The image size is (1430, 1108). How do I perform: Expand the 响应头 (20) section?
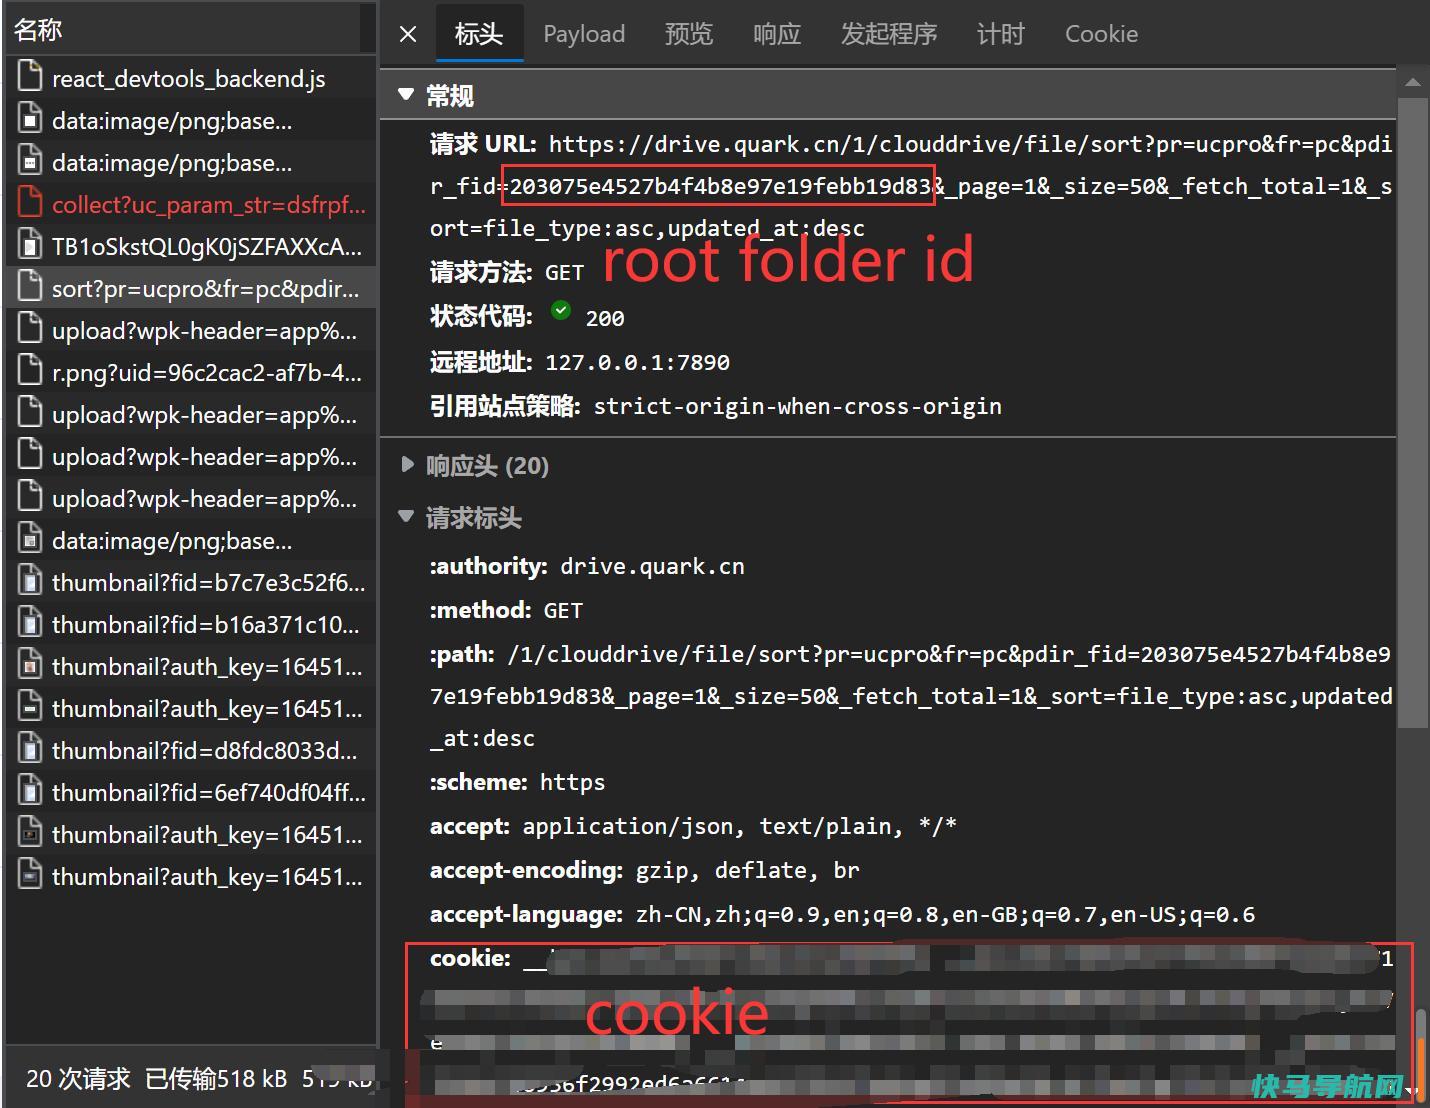click(406, 465)
